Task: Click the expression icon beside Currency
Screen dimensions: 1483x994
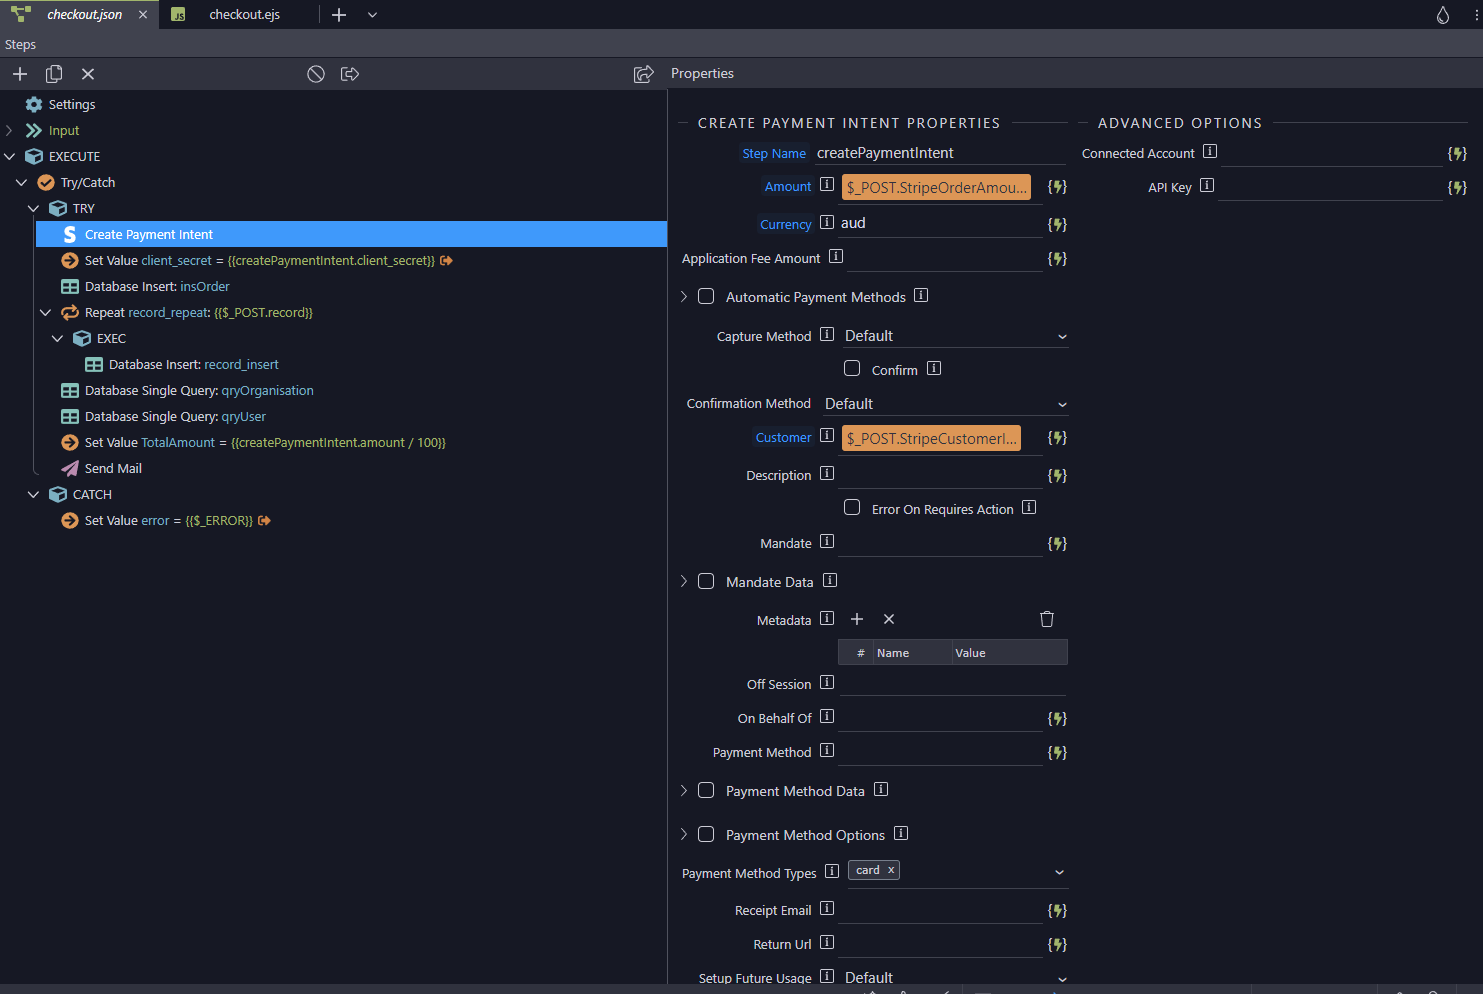Action: pyautogui.click(x=1057, y=223)
